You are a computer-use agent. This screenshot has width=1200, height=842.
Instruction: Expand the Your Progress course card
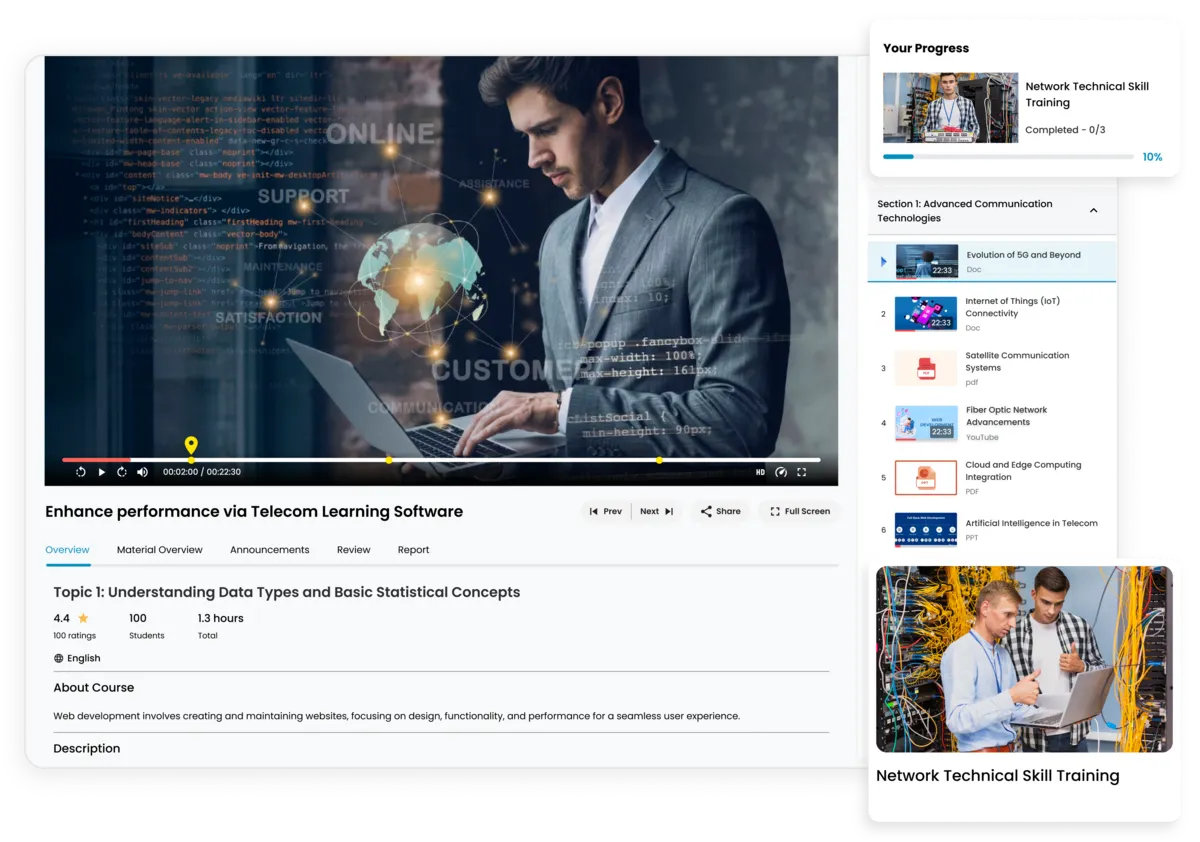1025,105
